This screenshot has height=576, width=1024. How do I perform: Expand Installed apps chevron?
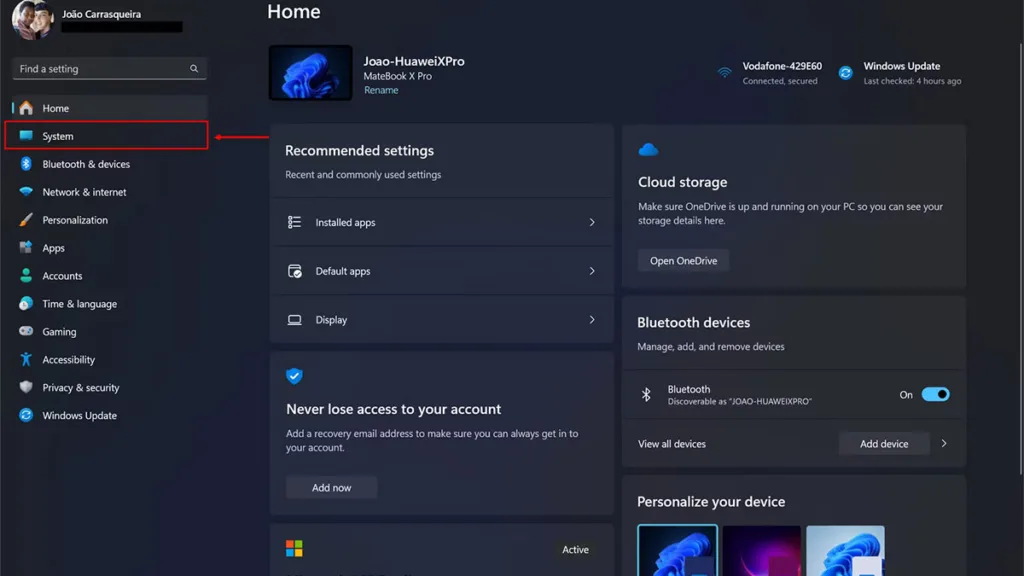coord(592,222)
